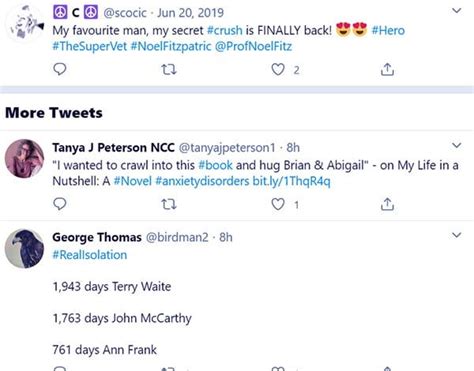Open the @birdman2 profile handle
Viewport: 474px width, 371px height.
pos(177,237)
